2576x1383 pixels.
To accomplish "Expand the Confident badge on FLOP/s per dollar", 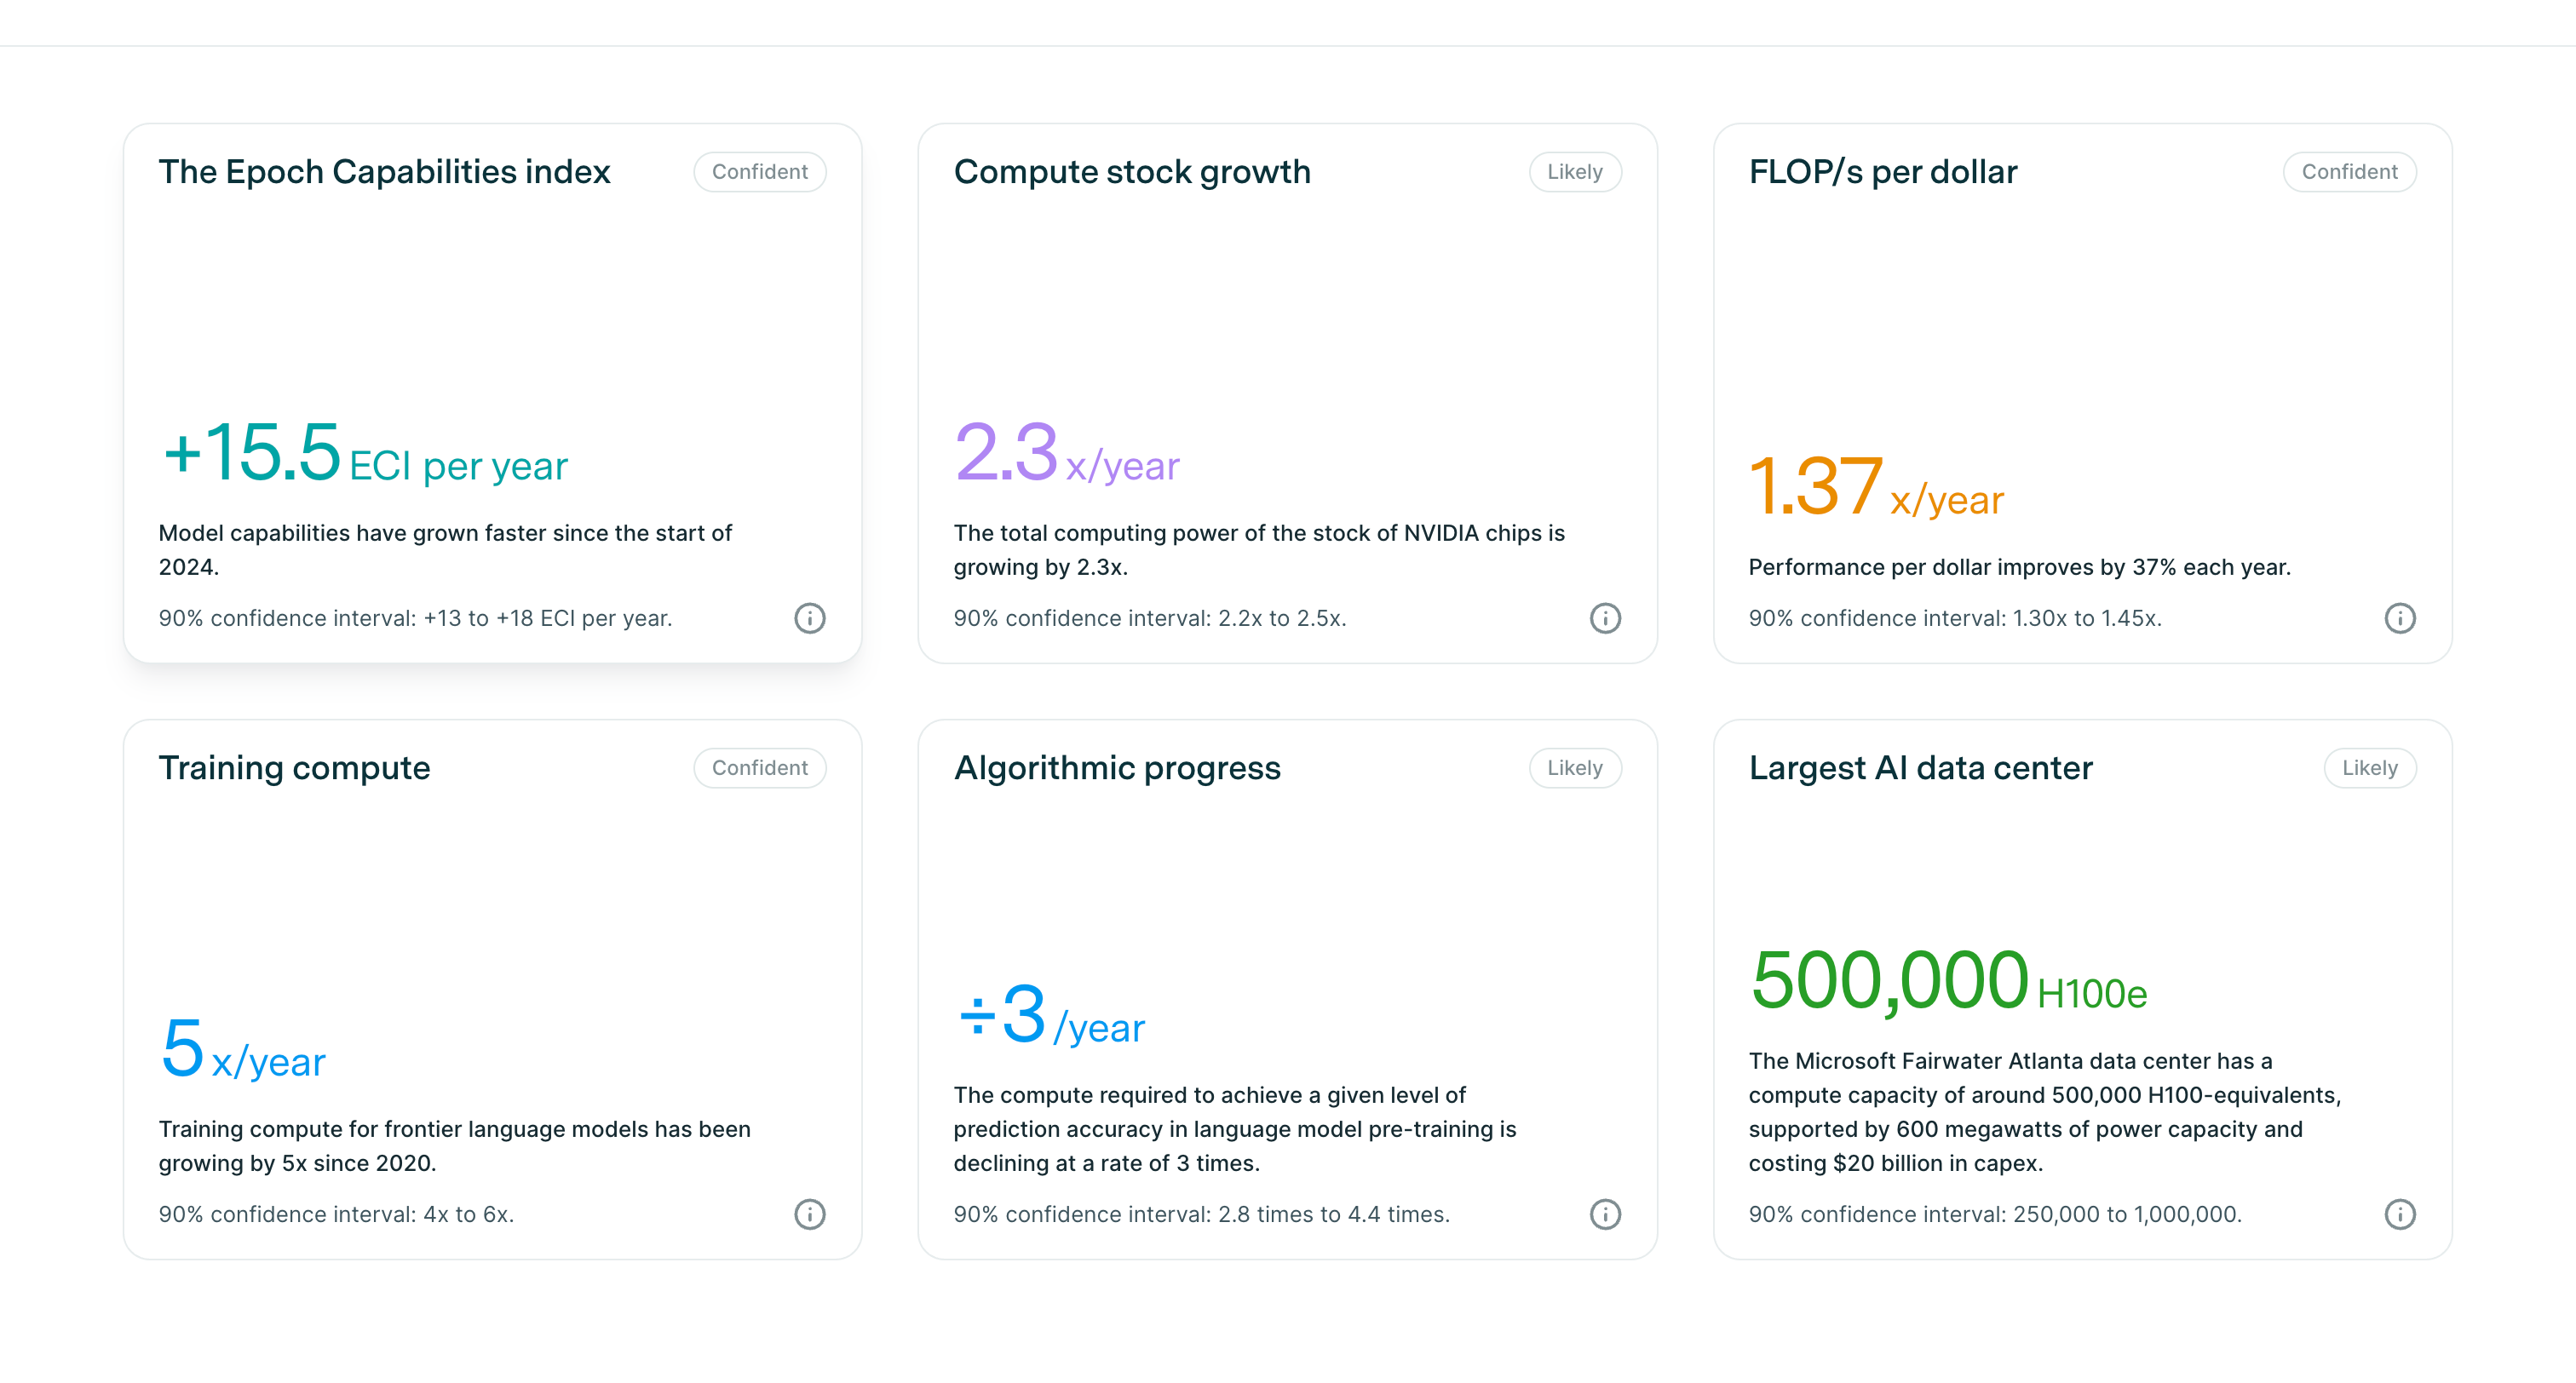I will [2349, 171].
